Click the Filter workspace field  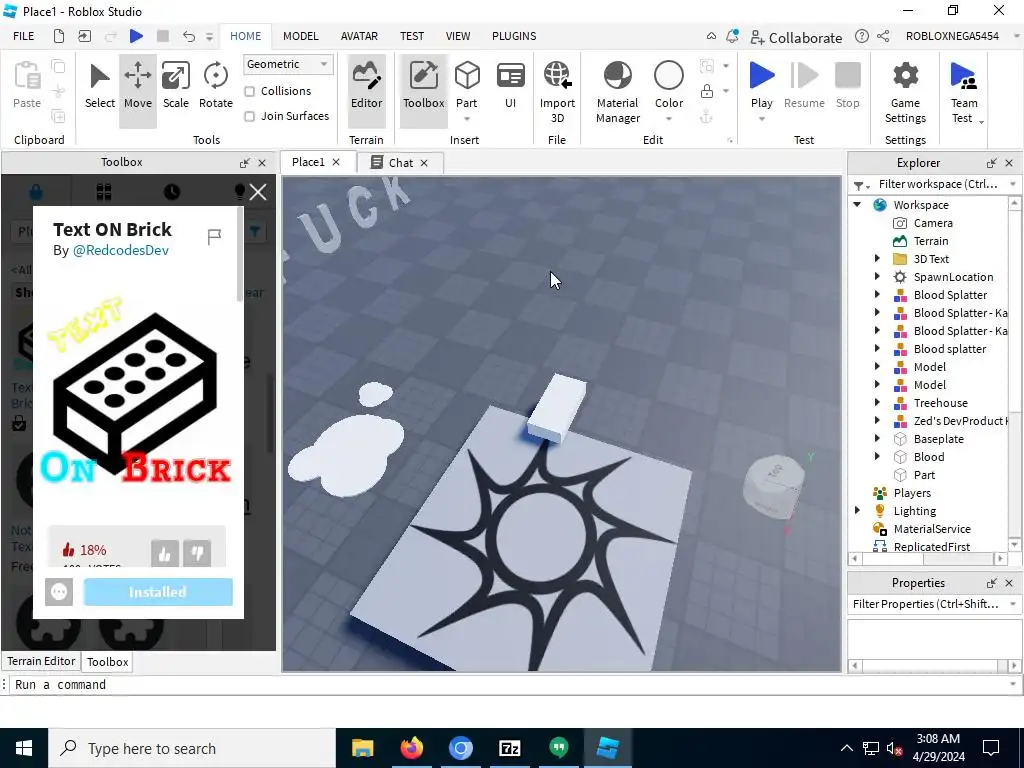[x=938, y=184]
